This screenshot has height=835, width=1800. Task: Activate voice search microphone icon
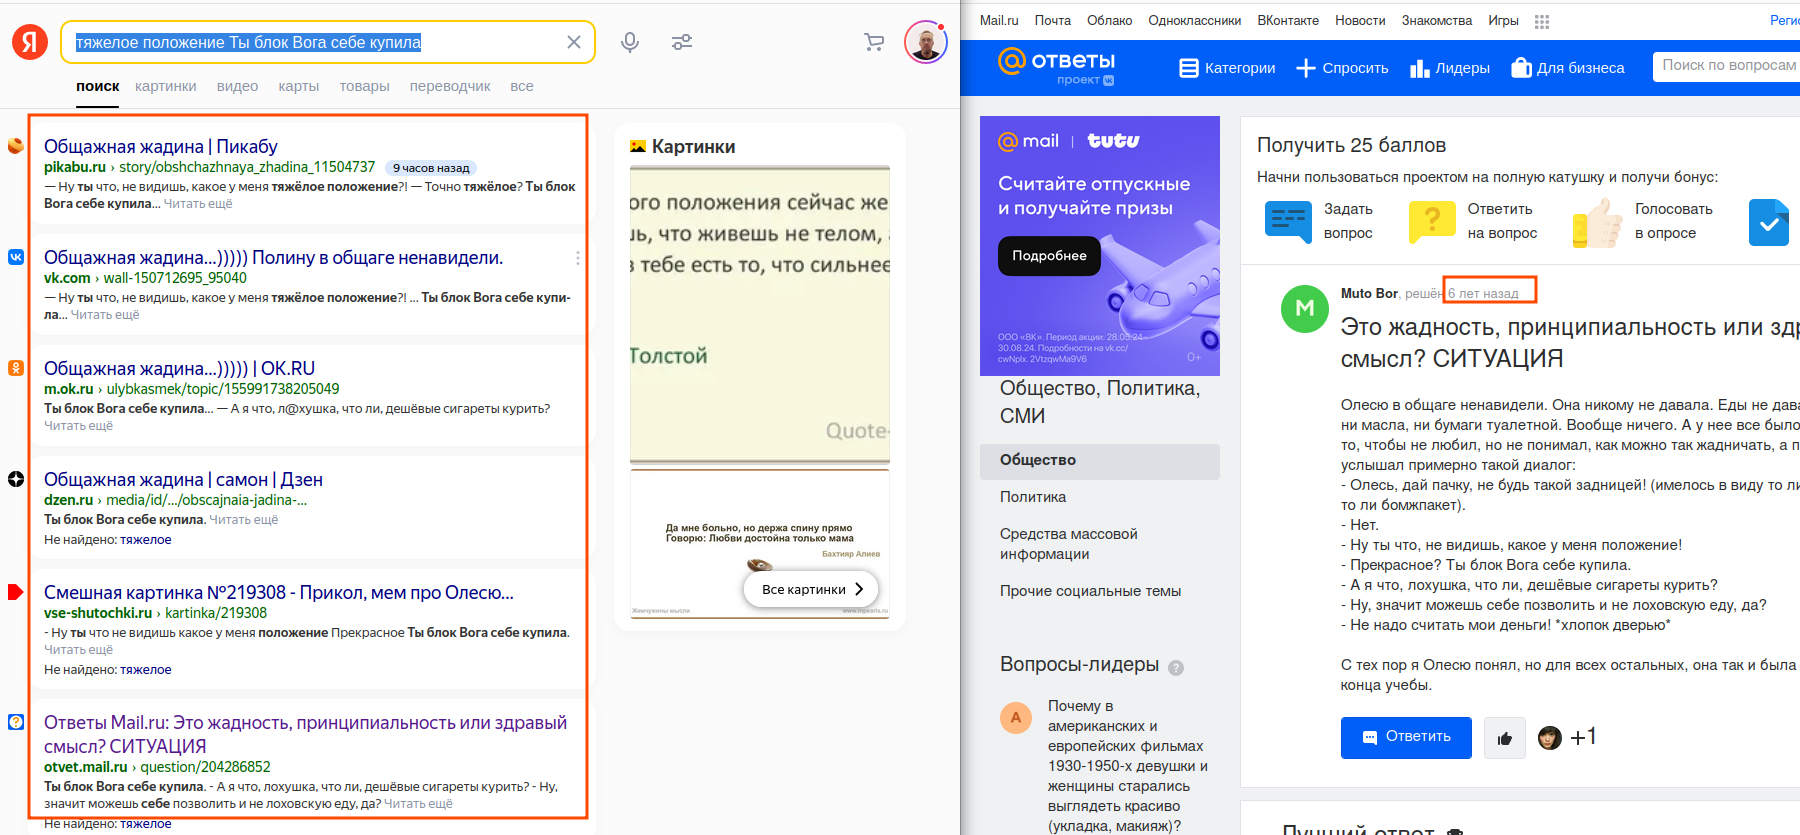coord(630,42)
